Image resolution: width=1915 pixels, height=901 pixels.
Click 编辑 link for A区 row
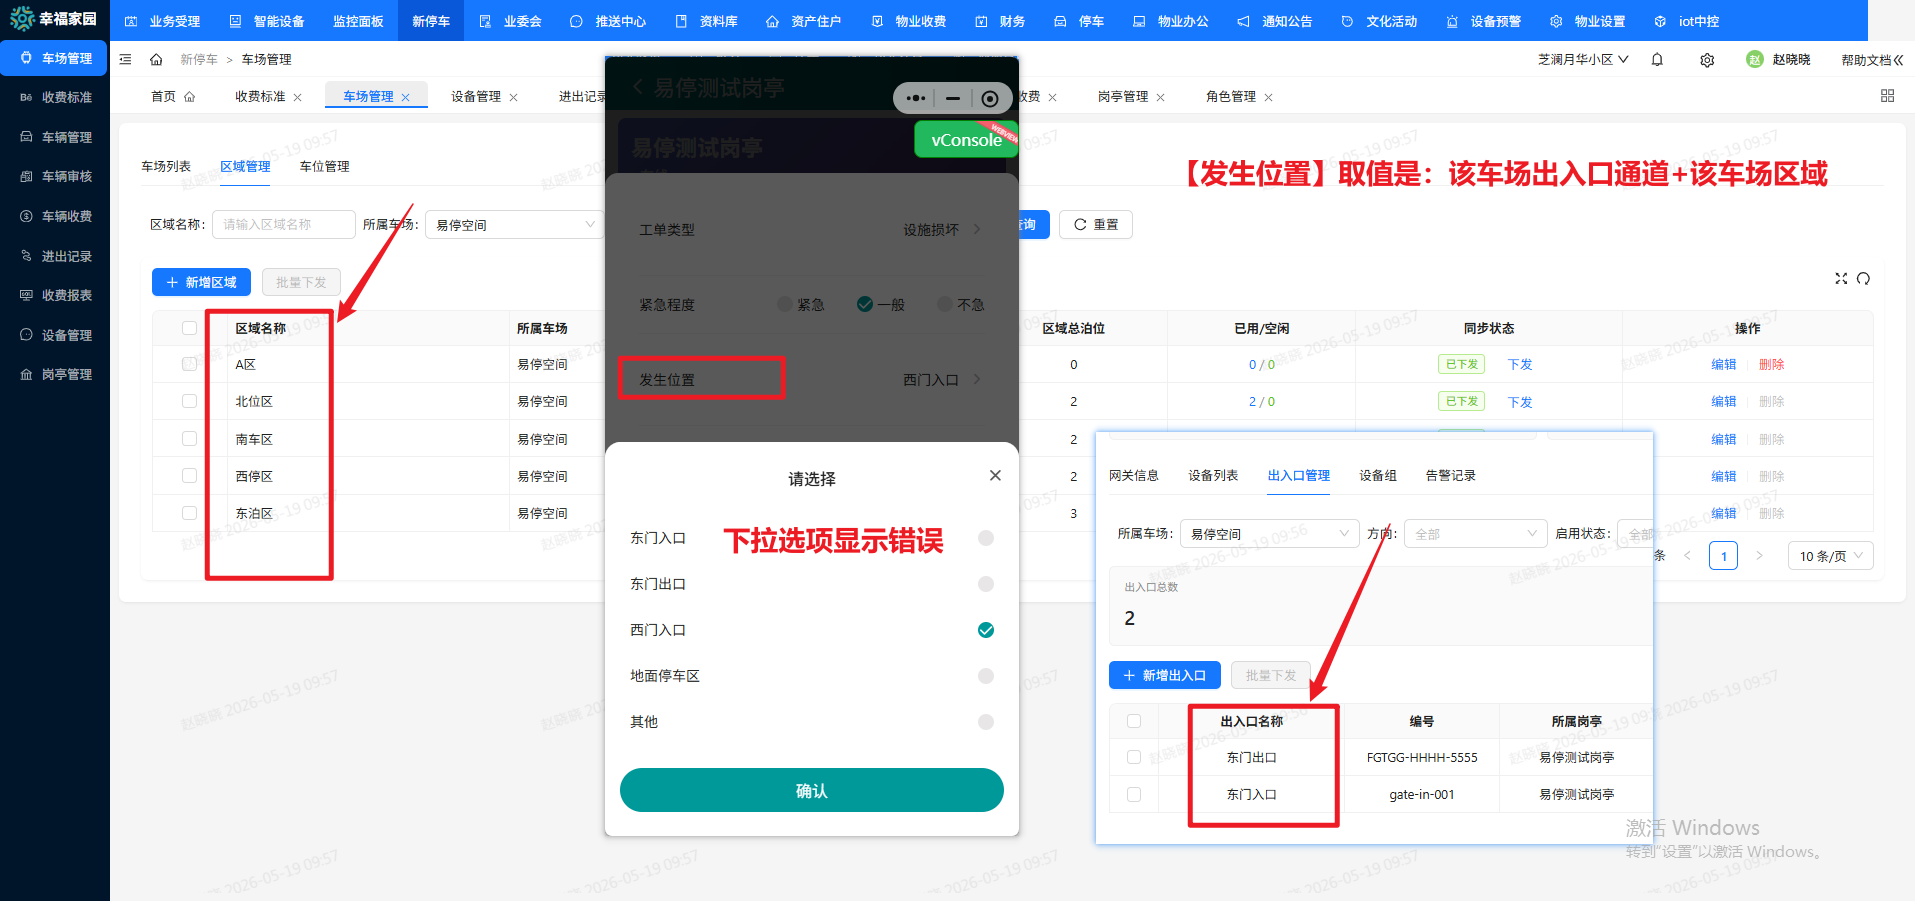coord(1723,364)
